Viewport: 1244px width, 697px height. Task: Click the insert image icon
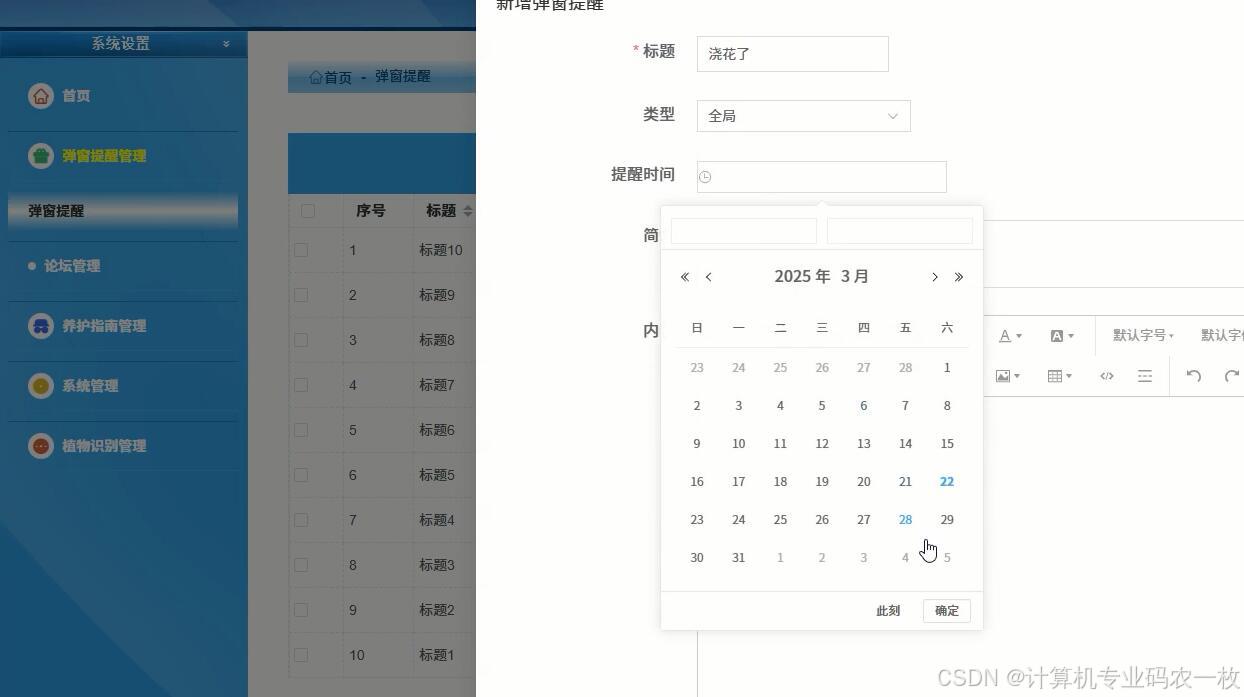pos(1008,376)
